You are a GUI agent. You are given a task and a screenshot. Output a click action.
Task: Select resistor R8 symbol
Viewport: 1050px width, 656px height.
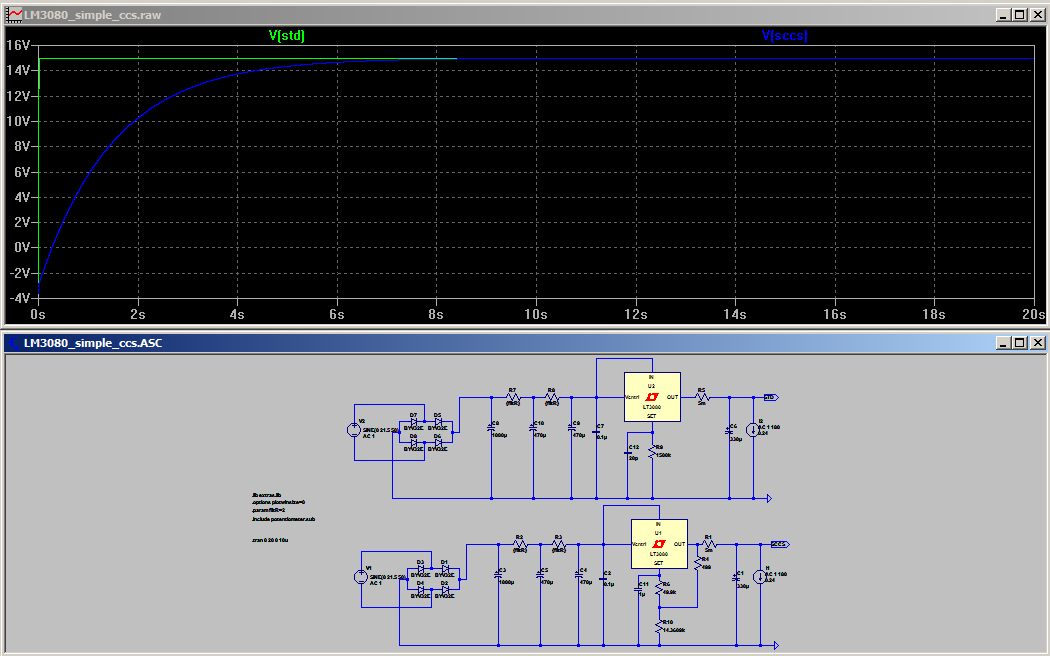click(x=551, y=398)
